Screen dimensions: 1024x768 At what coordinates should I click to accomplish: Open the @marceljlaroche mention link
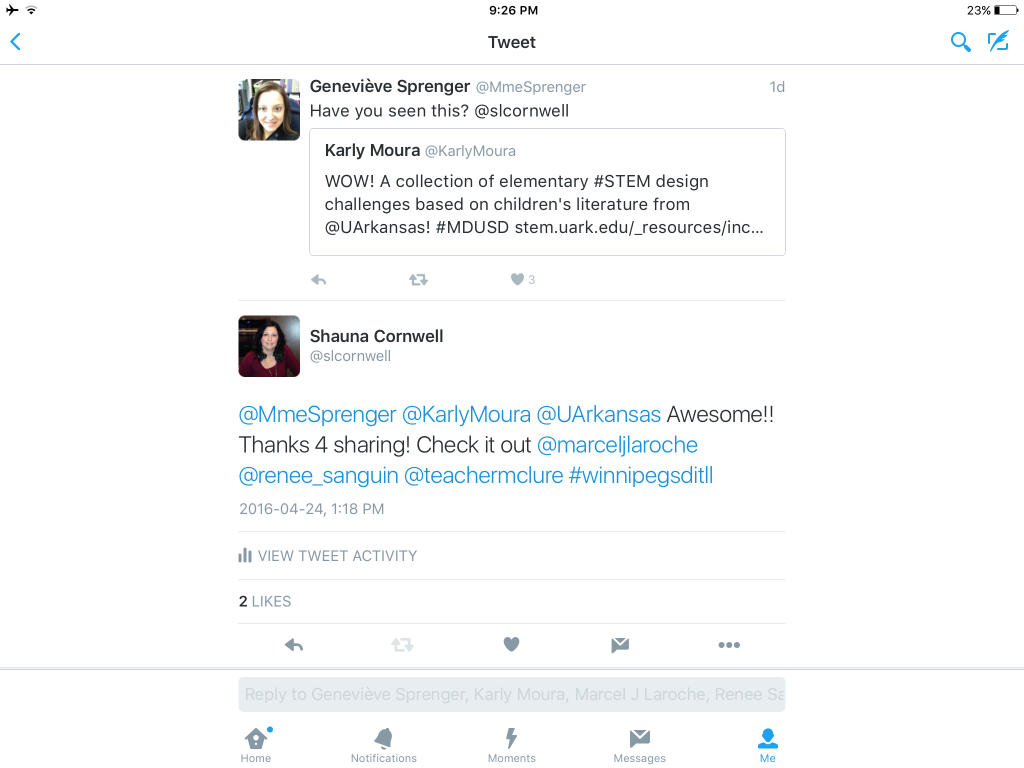(617, 445)
